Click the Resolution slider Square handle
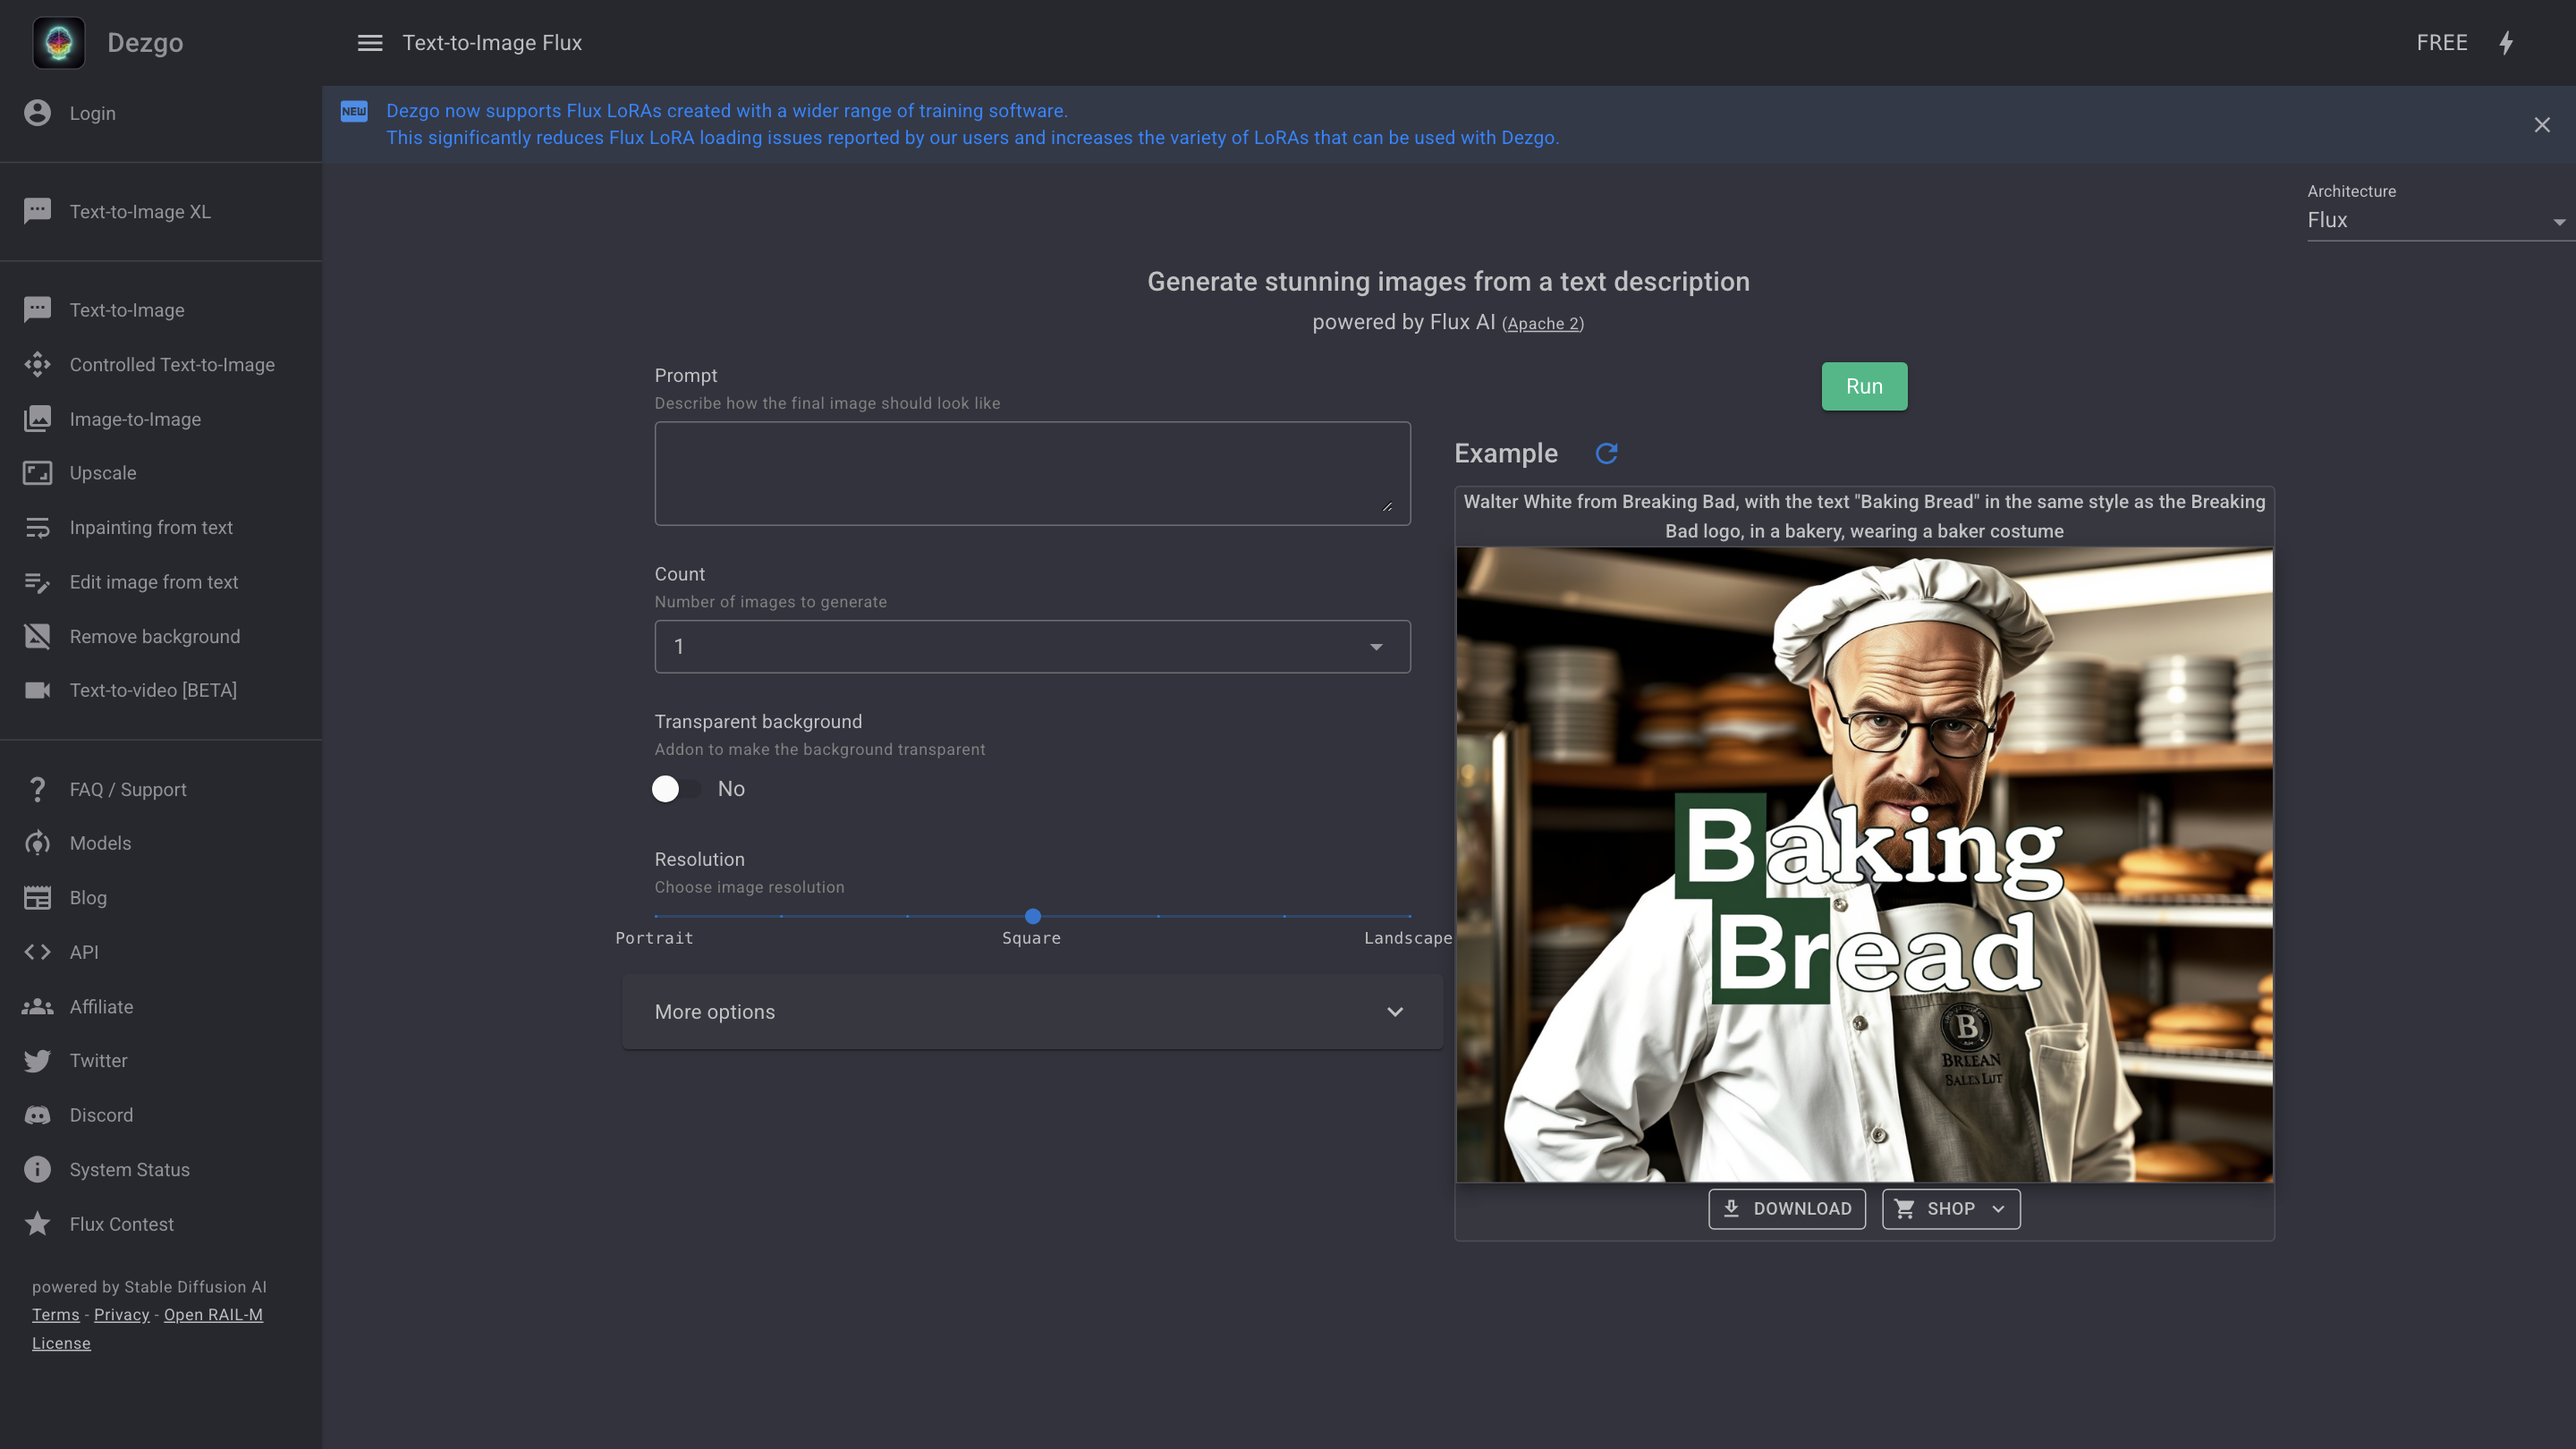The height and width of the screenshot is (1449, 2576). [x=1033, y=916]
